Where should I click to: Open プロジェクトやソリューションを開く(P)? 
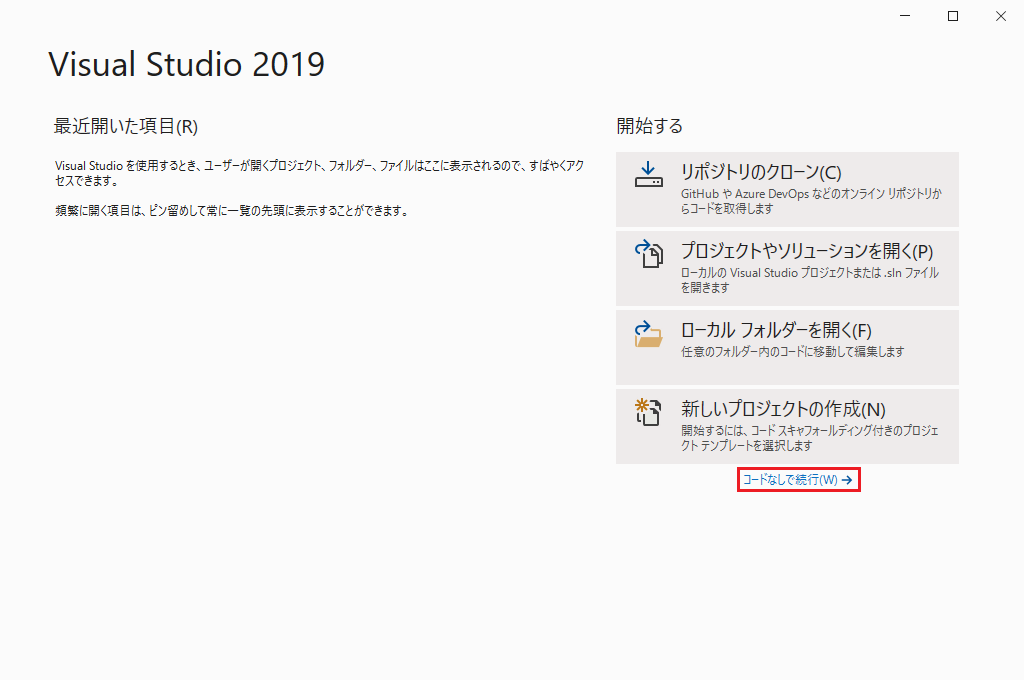(806, 251)
